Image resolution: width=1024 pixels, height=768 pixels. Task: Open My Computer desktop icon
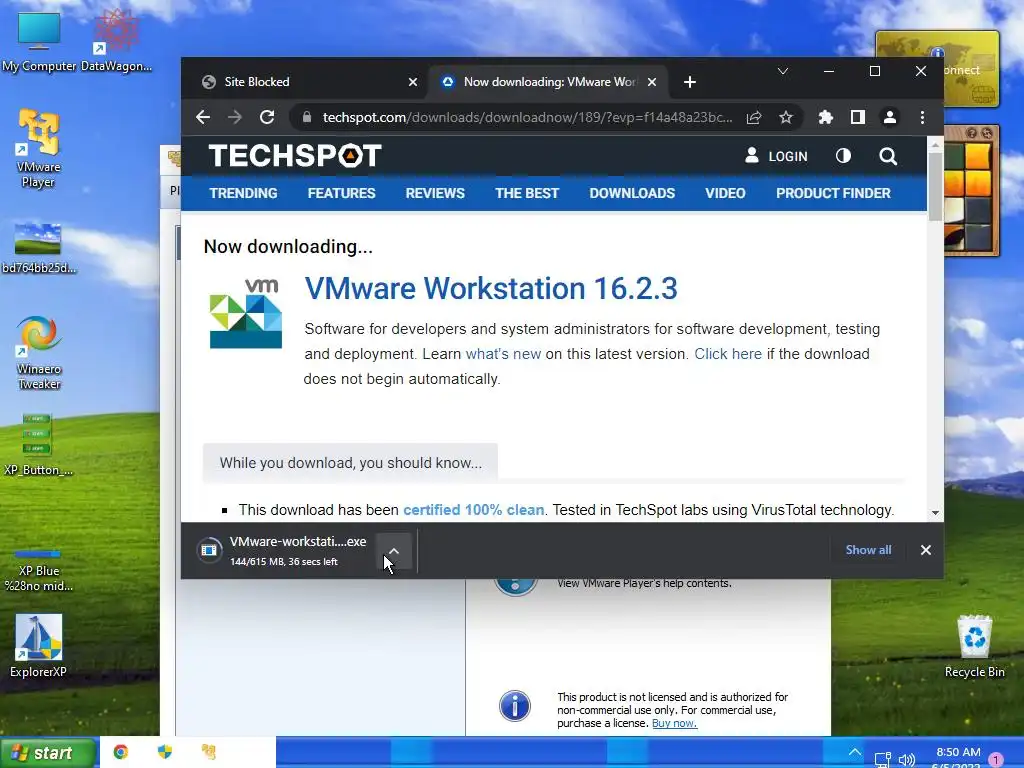tap(39, 42)
